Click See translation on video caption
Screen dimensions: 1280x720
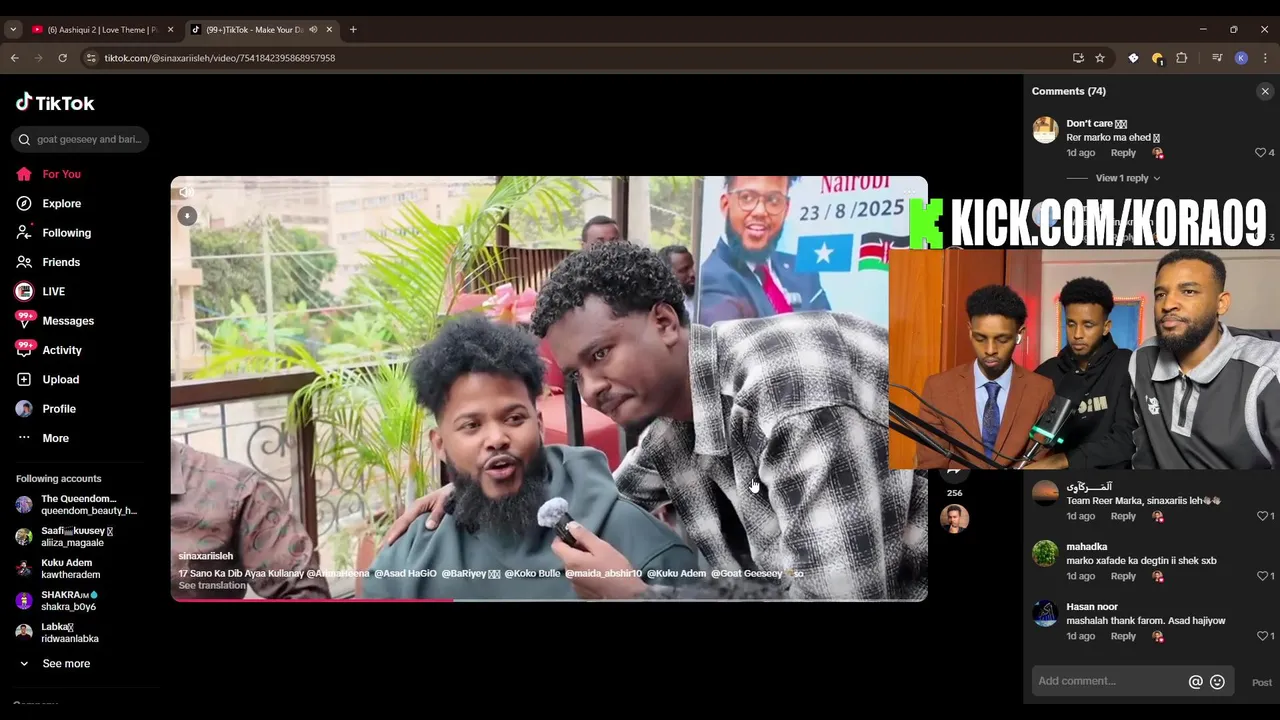[212, 586]
